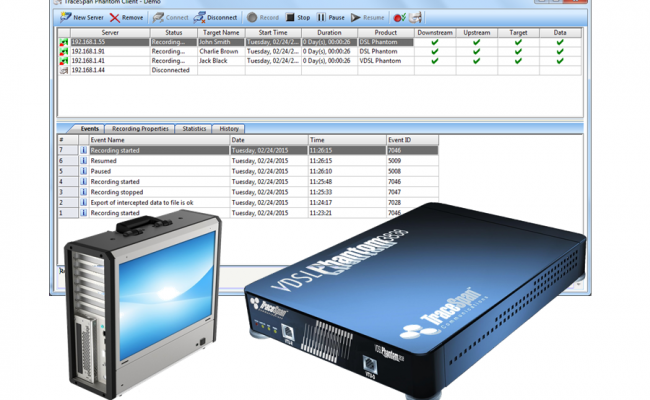The image size is (650, 400).
Task: Select disconnected server 192.168.1.44
Action: (319, 70)
